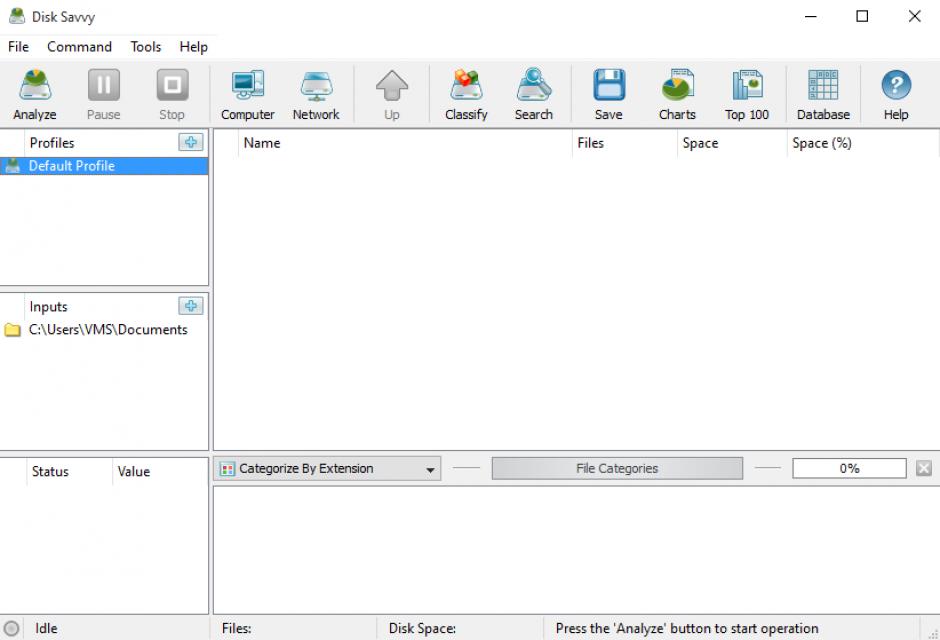
Task: Click the Idle status text
Action: (46, 629)
